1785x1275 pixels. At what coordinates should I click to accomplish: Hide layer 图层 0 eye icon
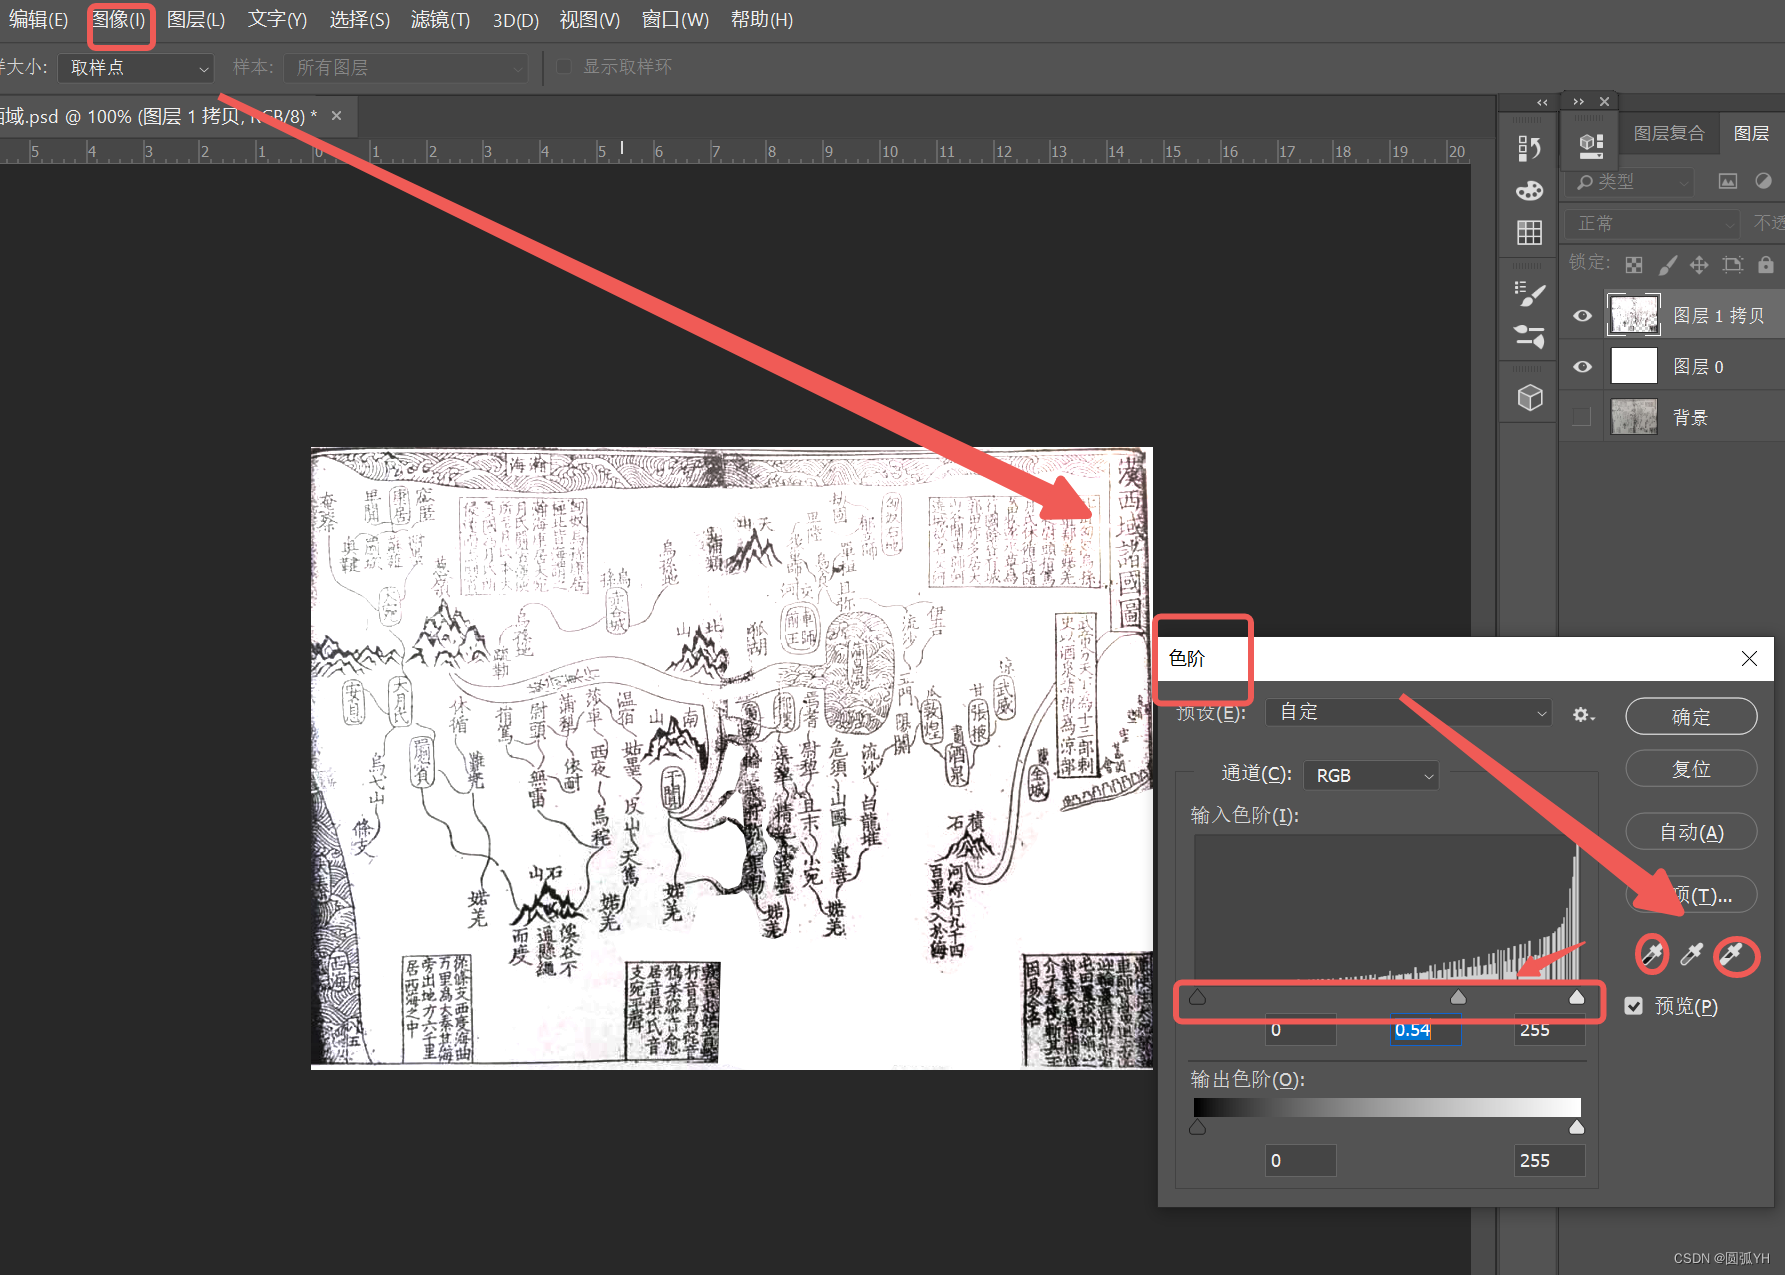[1582, 367]
